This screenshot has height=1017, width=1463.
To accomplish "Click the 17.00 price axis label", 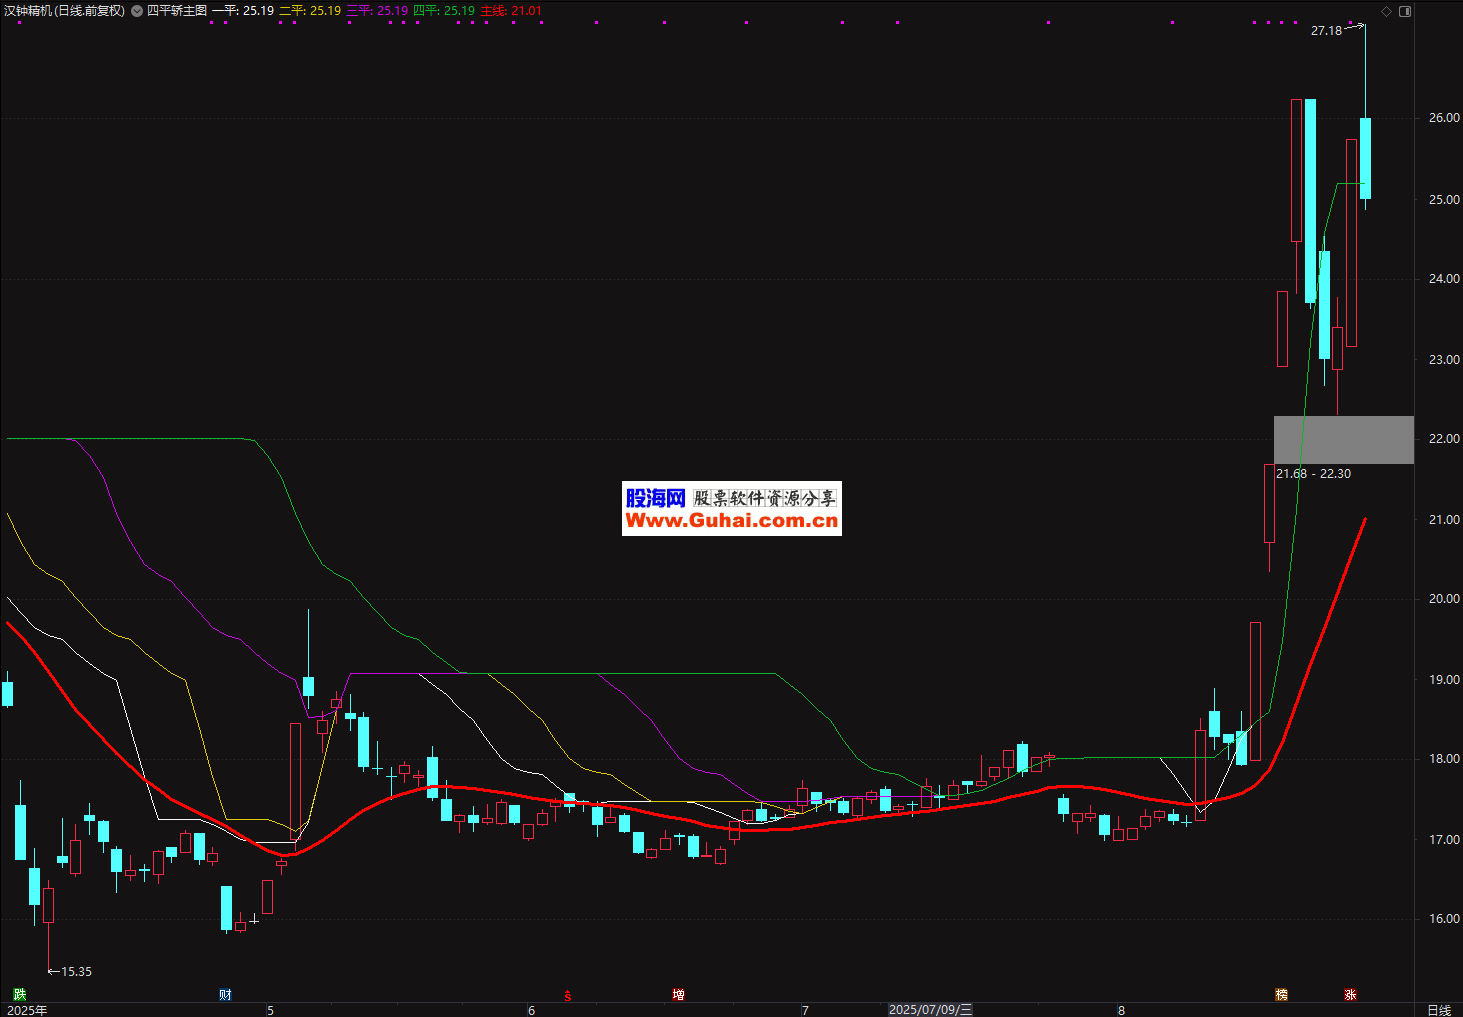I will [1444, 840].
